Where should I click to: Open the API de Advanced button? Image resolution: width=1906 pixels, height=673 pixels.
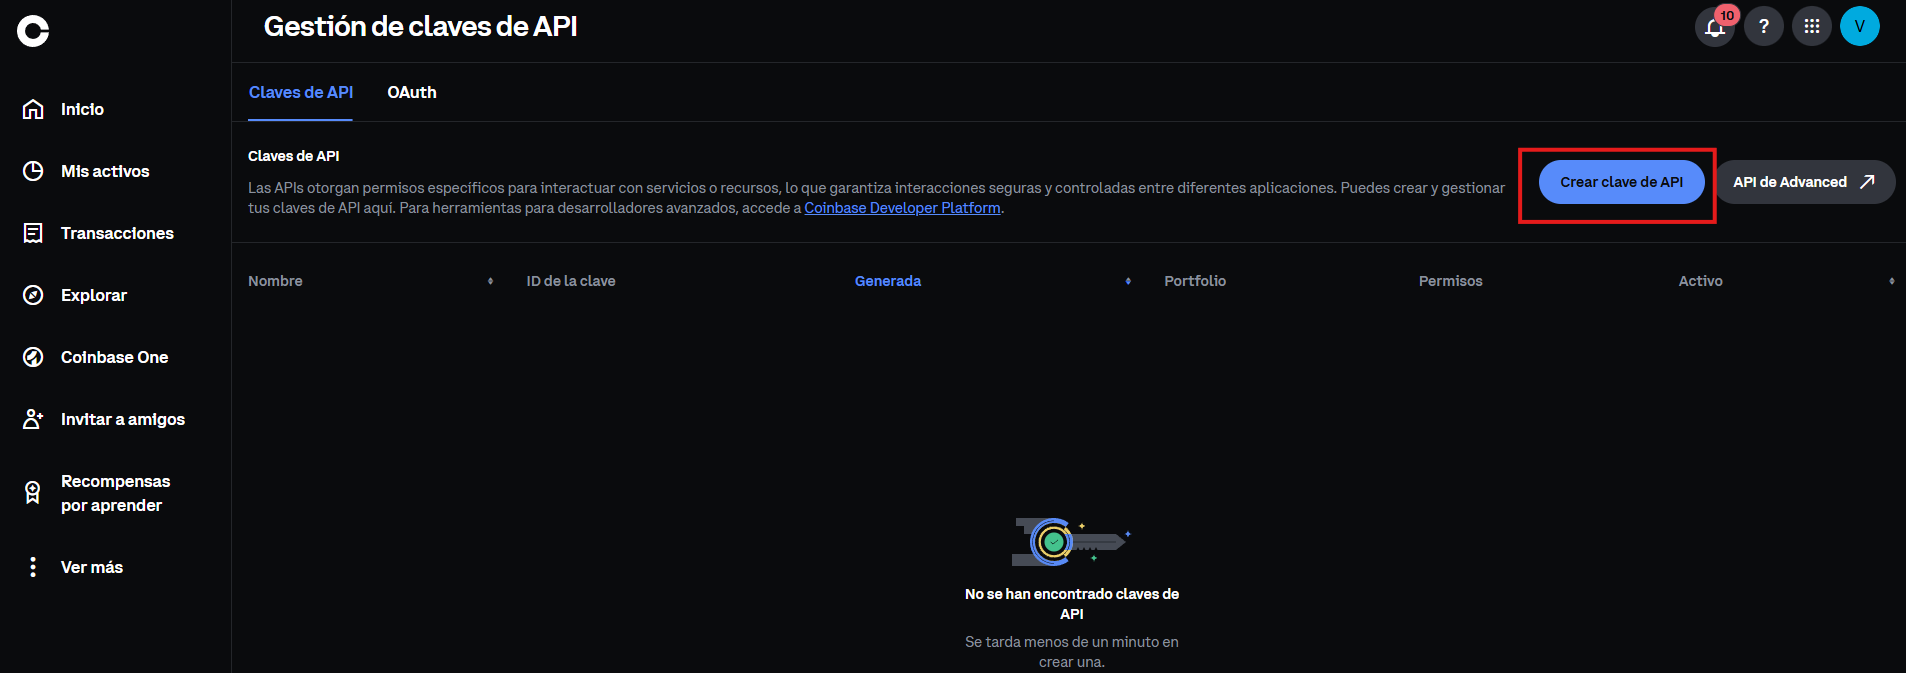click(x=1805, y=182)
